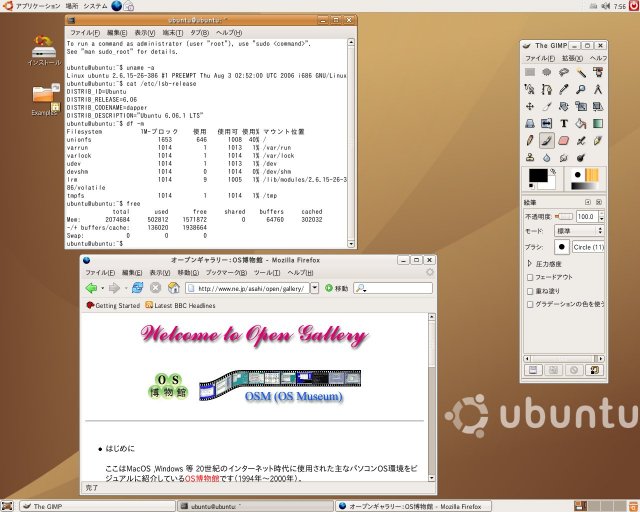The image size is (640, 512).
Task: Pick the Flip tool in GIMP
Action: pos(547,123)
